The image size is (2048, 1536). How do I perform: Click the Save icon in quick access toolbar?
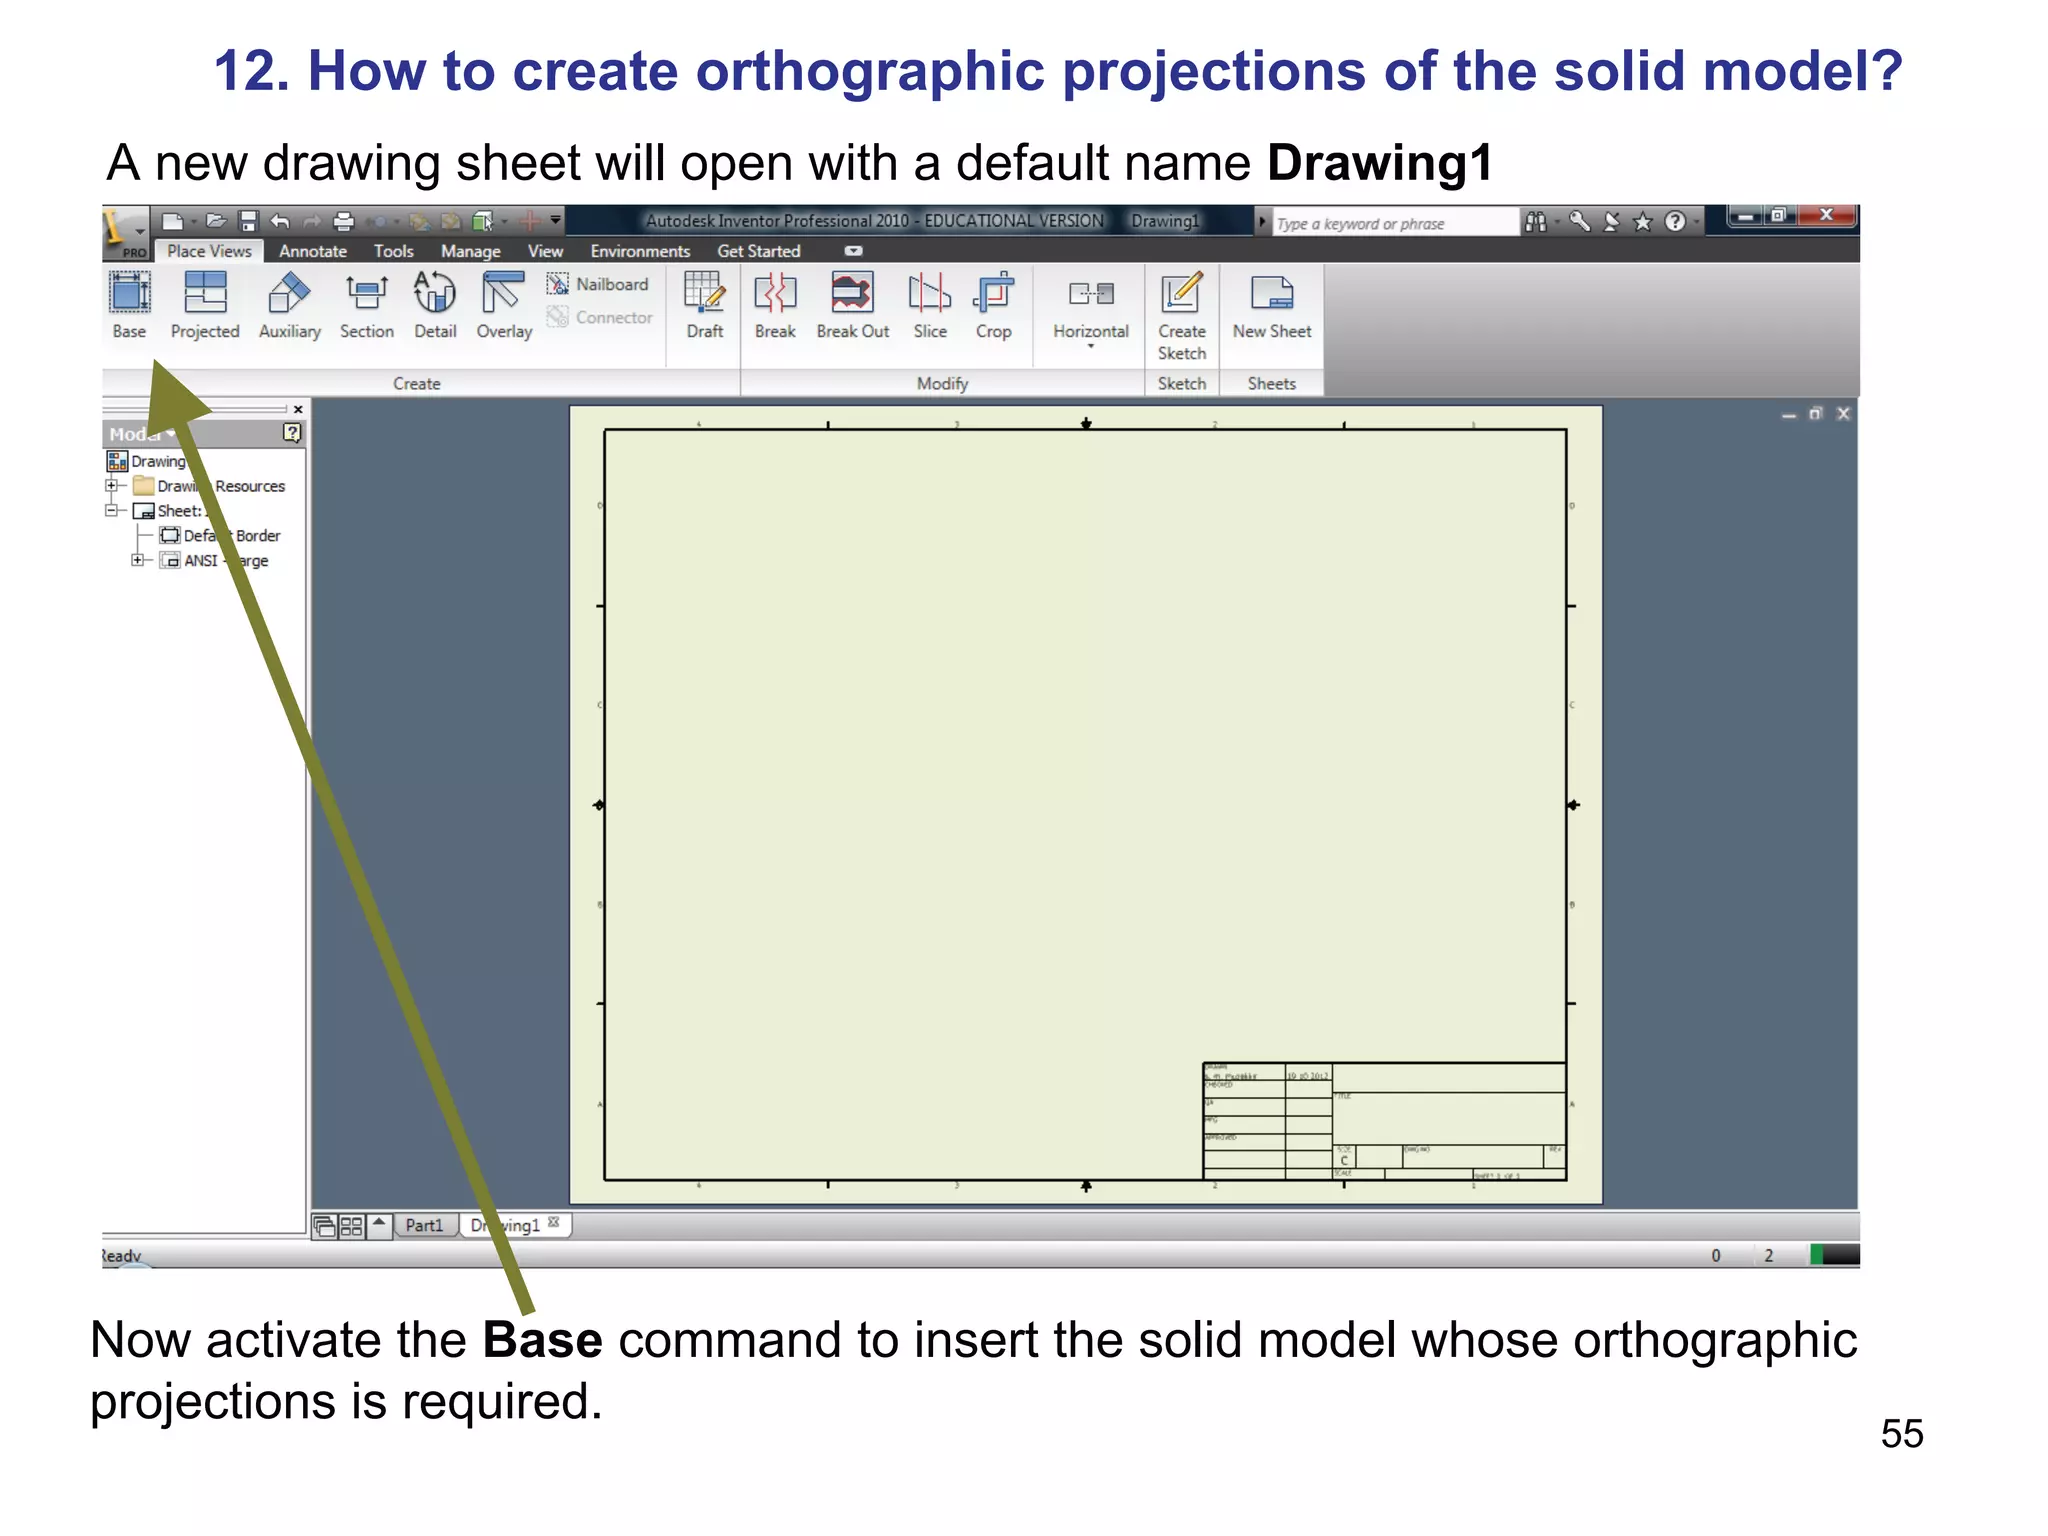[x=249, y=221]
